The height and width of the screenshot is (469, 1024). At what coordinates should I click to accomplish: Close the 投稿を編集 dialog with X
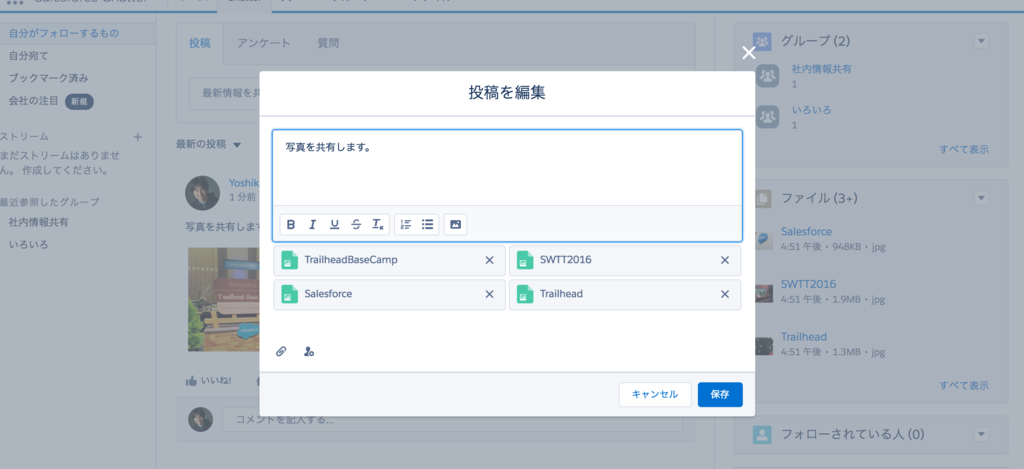tap(749, 53)
